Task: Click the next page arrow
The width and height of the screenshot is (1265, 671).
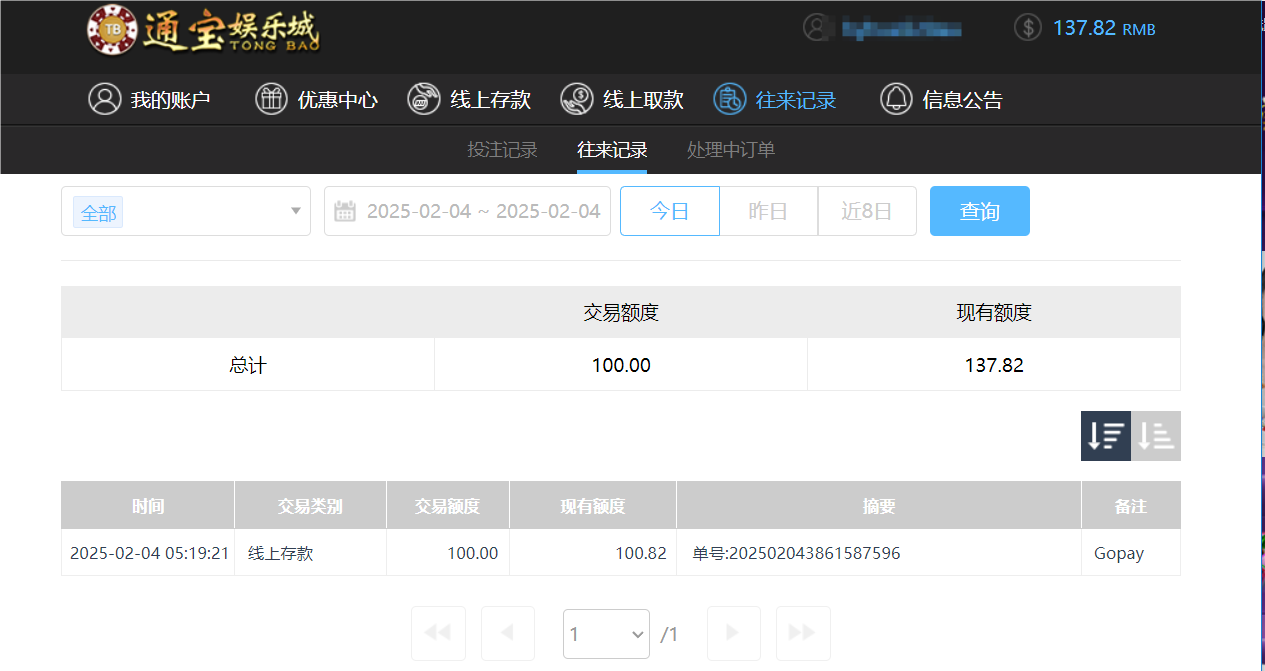Action: 733,633
